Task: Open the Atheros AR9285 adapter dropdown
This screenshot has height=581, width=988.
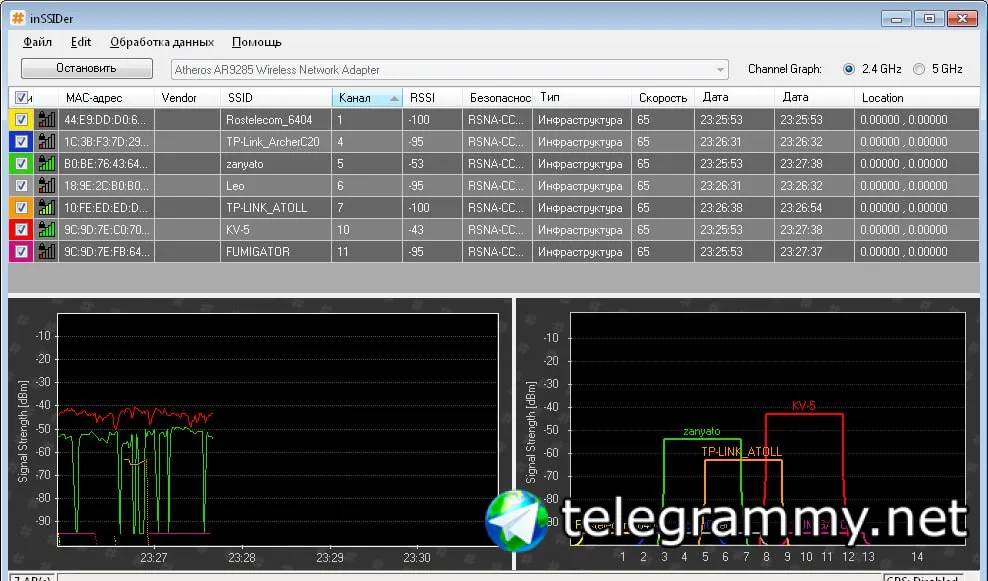Action: [x=720, y=69]
